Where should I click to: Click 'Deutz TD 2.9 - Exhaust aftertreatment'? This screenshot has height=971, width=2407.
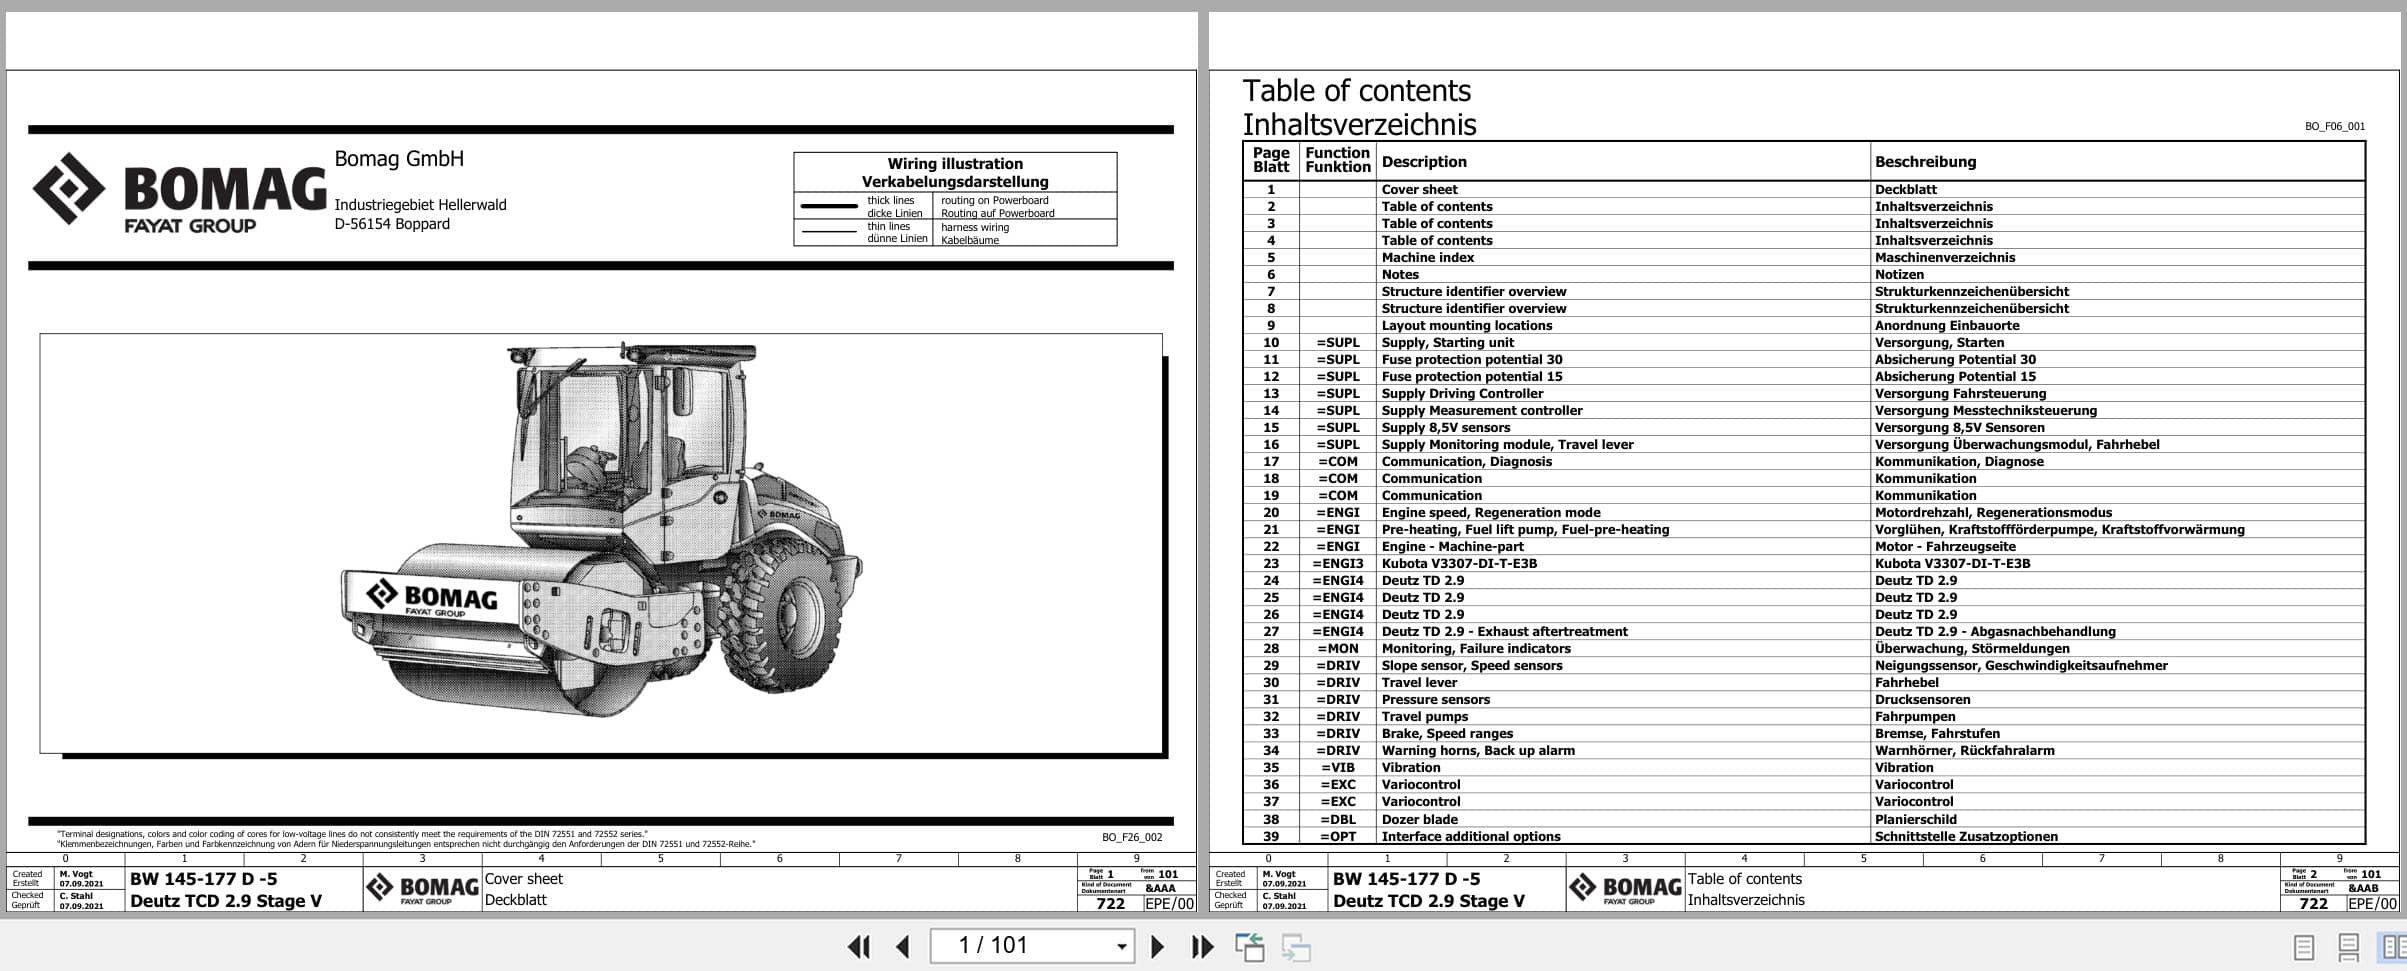click(x=1504, y=631)
